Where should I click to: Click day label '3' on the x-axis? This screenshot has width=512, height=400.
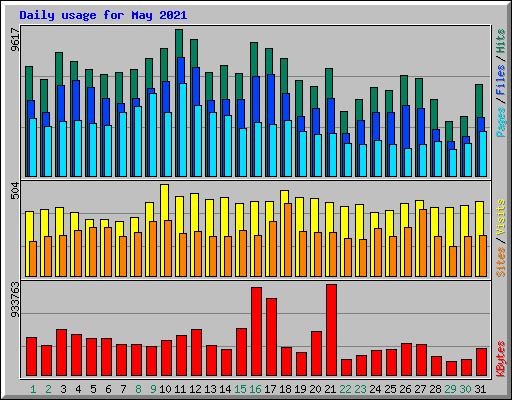point(63,389)
